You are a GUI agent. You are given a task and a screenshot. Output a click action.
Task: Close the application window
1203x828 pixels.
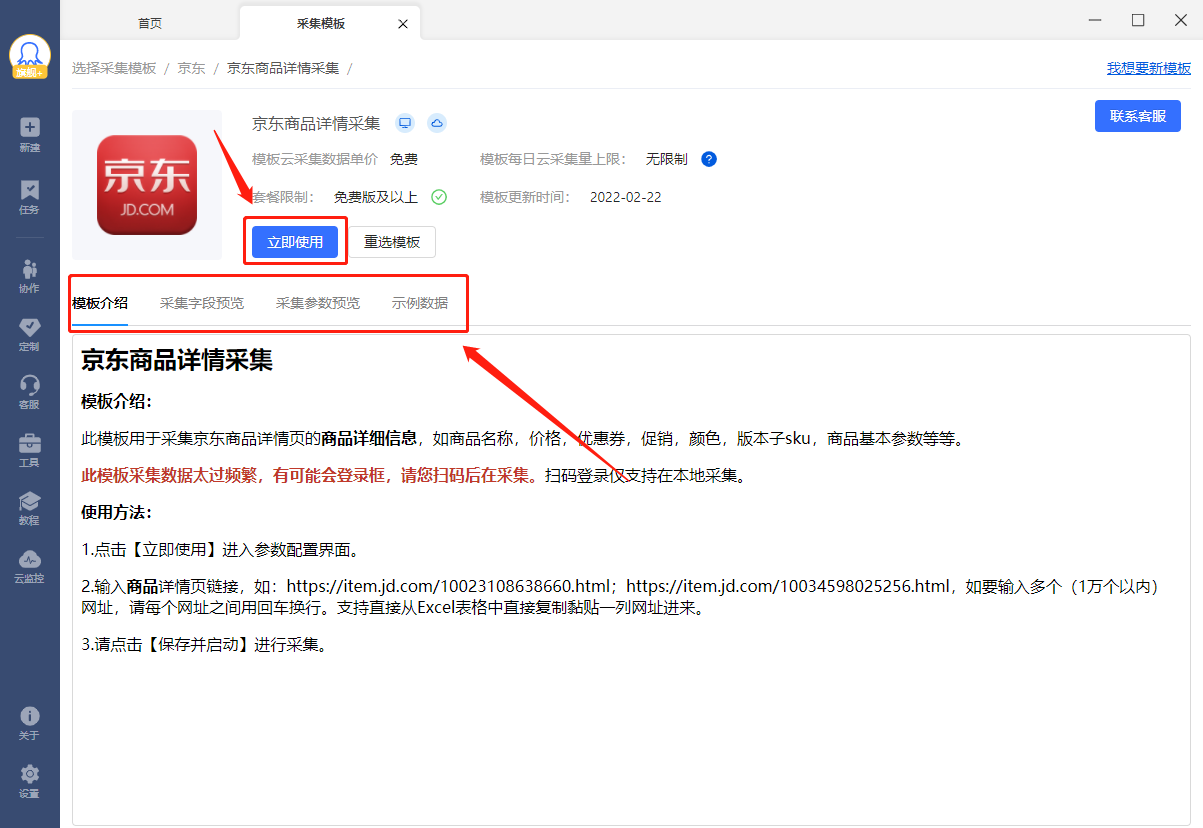click(x=1180, y=20)
